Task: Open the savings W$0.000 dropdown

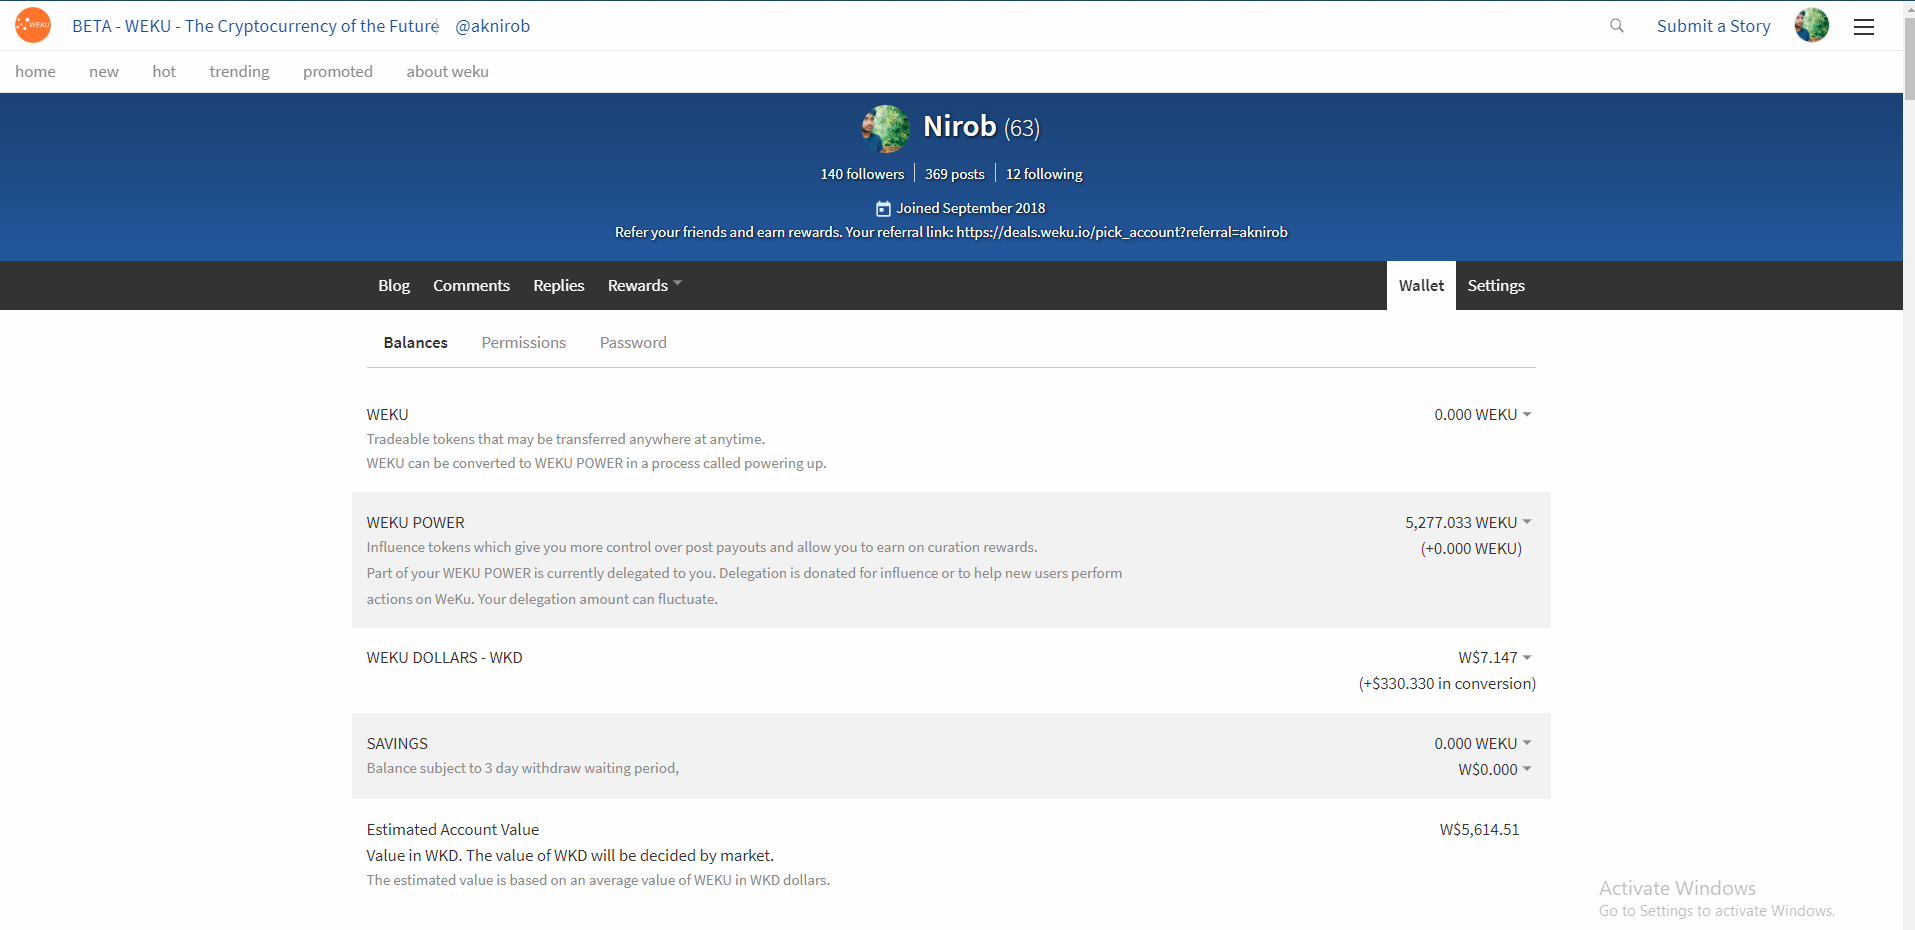Action: 1495,769
